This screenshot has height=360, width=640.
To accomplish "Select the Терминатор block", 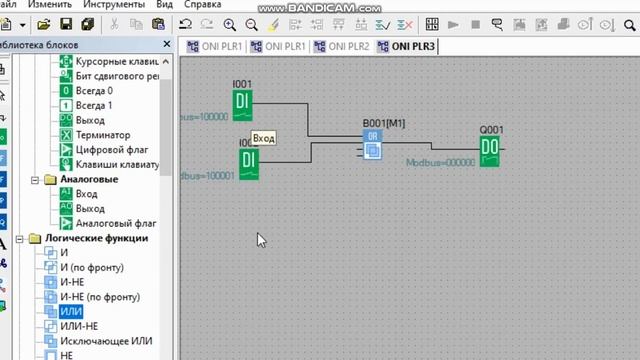I will tap(95, 135).
